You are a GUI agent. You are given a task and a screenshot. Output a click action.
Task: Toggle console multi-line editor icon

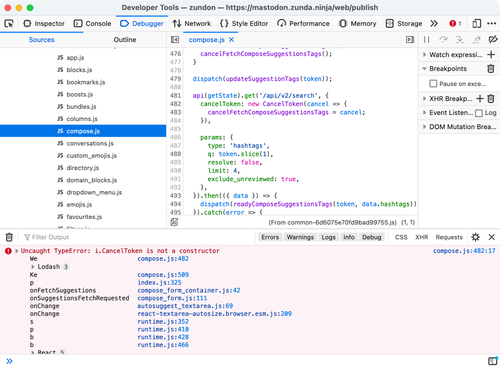(x=493, y=361)
